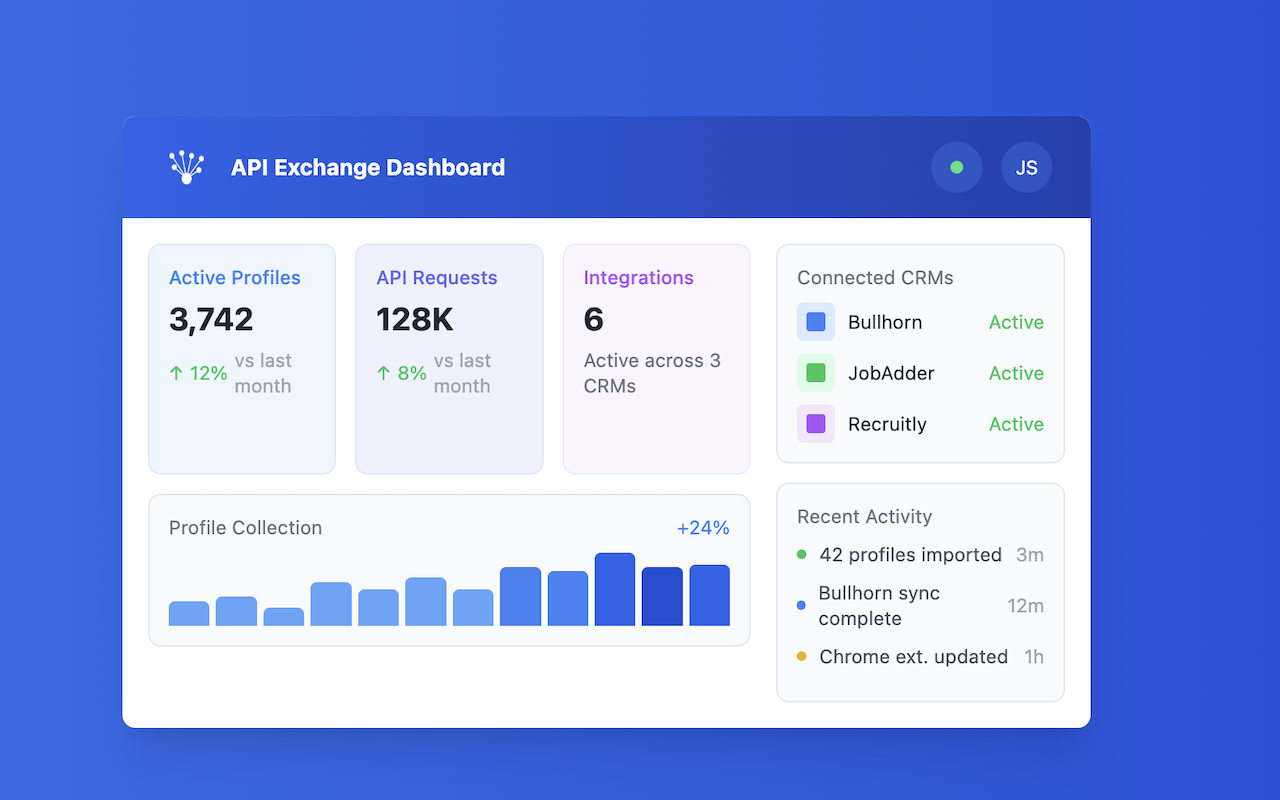Click the blue dot beside Bullhorn sync complete
Image resolution: width=1280 pixels, height=800 pixels.
coord(801,605)
